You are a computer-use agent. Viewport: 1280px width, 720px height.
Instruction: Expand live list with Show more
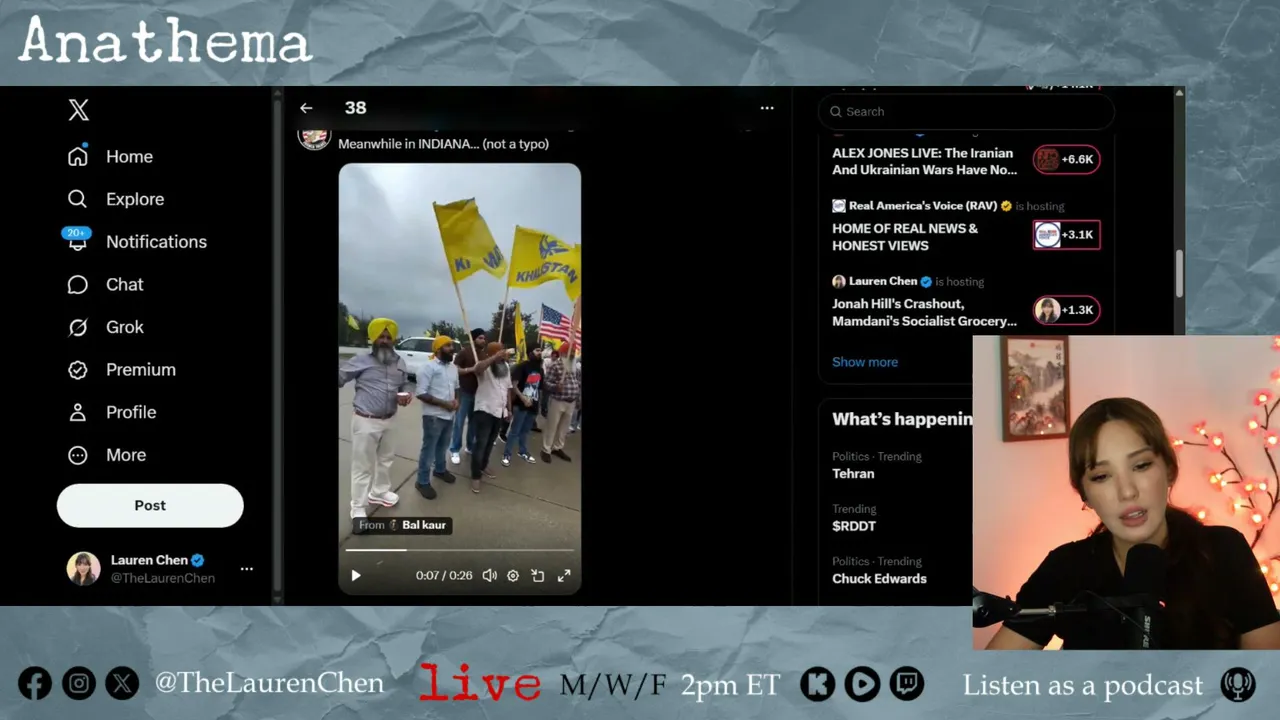click(865, 362)
